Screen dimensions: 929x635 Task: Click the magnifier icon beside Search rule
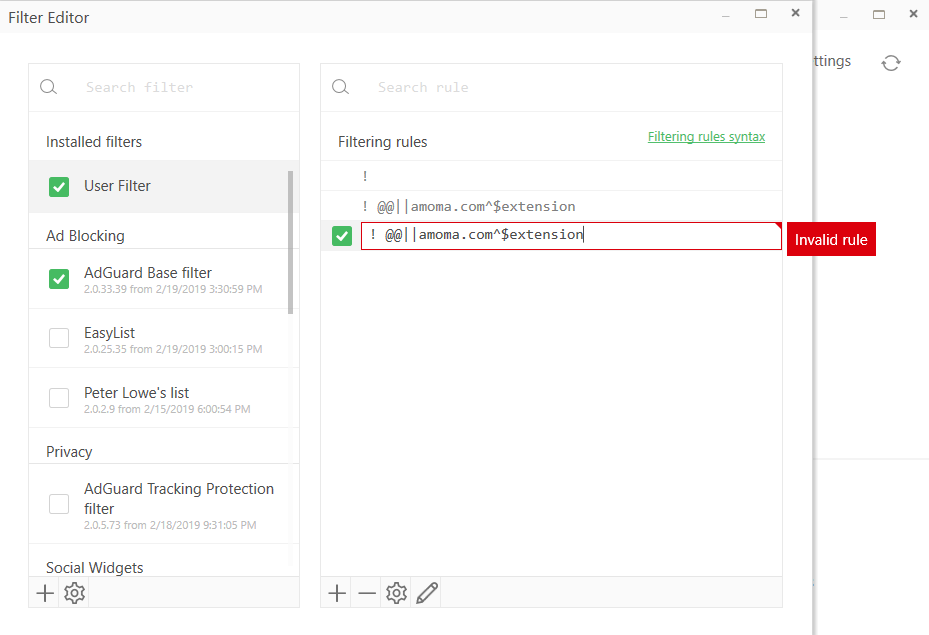(x=341, y=87)
